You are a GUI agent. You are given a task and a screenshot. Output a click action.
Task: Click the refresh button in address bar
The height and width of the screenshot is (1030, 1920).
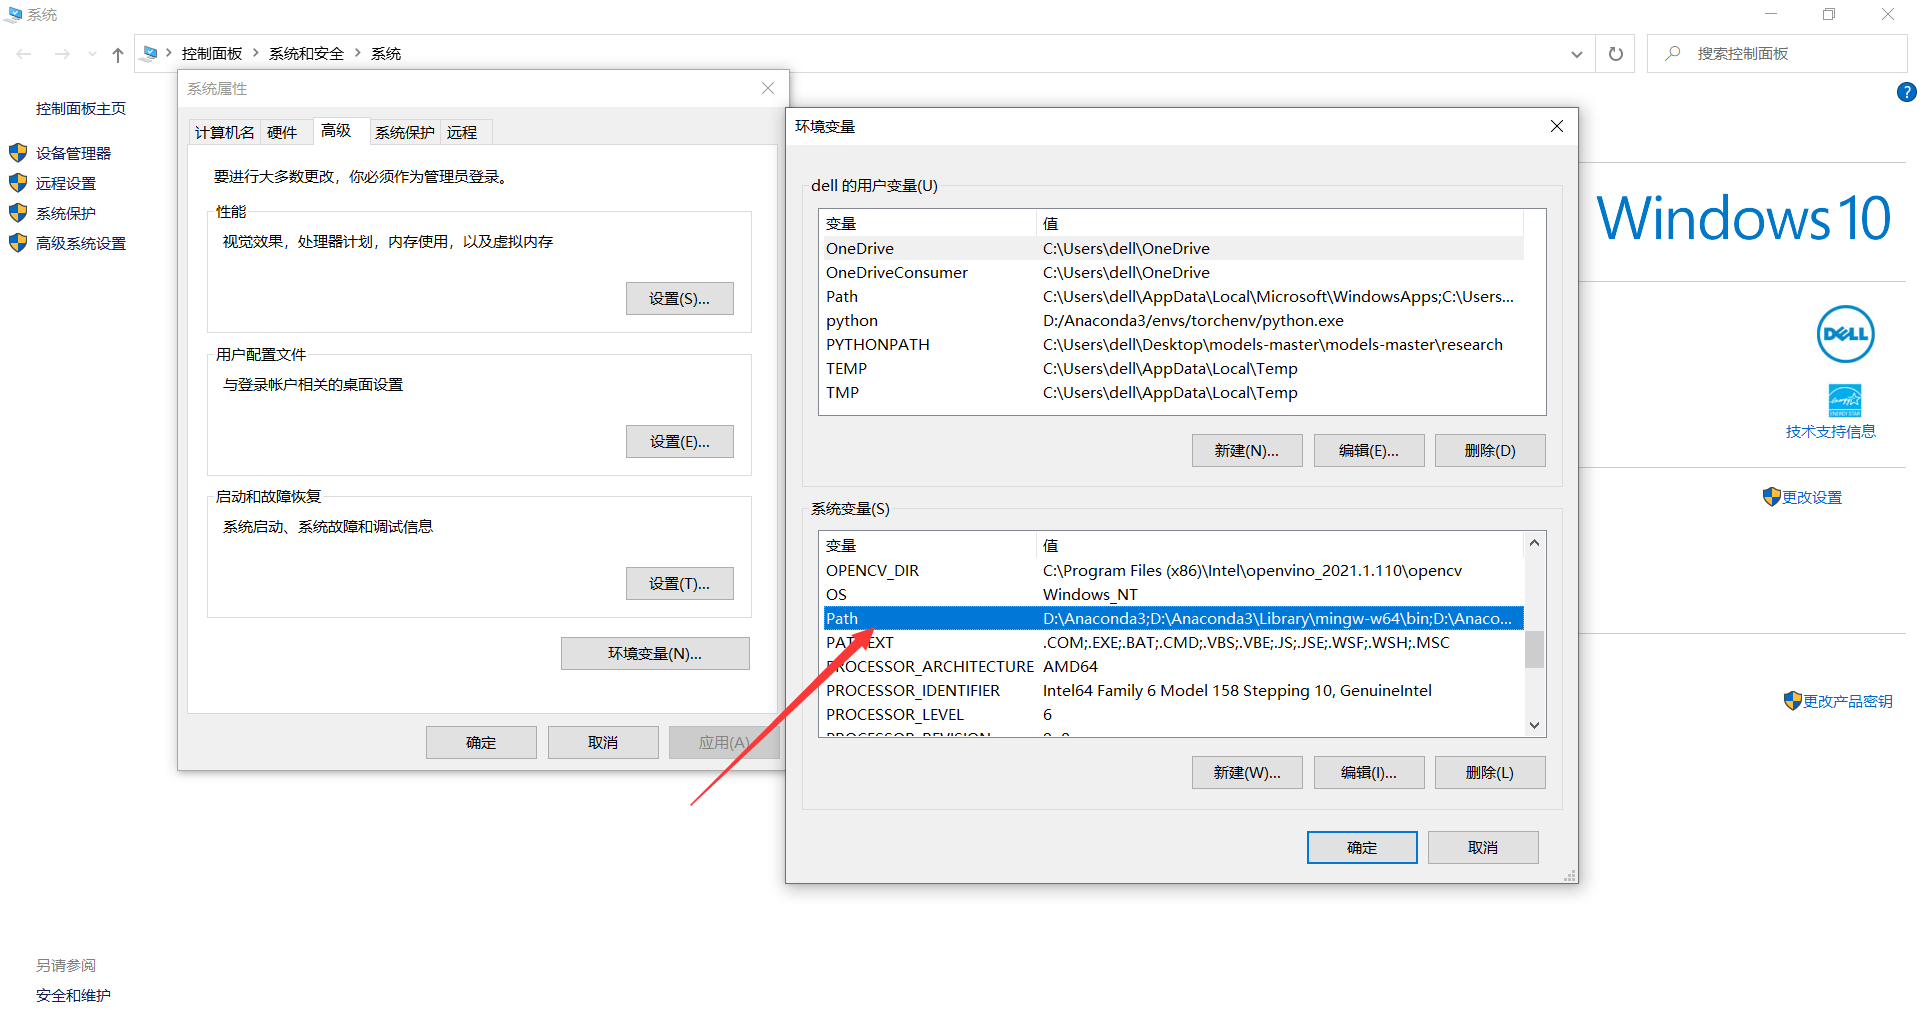pyautogui.click(x=1615, y=54)
